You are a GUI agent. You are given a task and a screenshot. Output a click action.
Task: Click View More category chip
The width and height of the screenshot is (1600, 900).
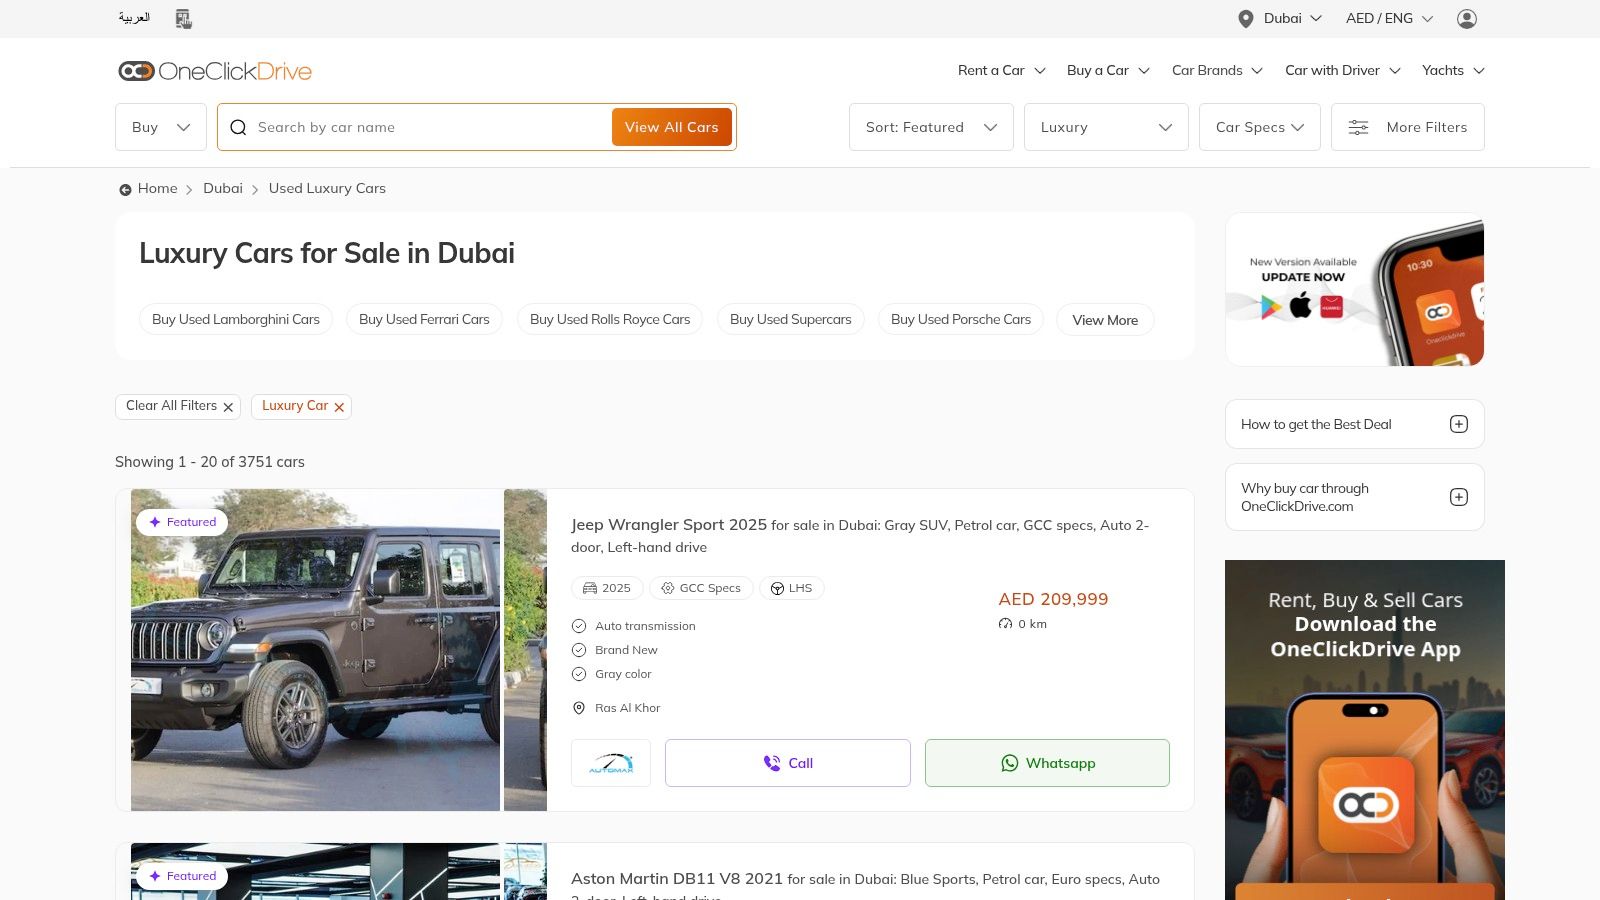coord(1105,320)
